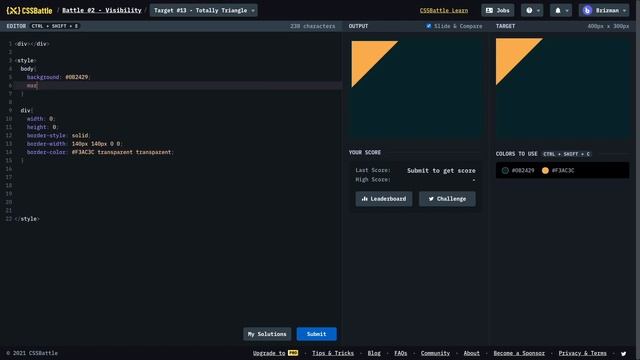Open the Jobs button
Viewport: 640px width, 360px height.
click(498, 10)
